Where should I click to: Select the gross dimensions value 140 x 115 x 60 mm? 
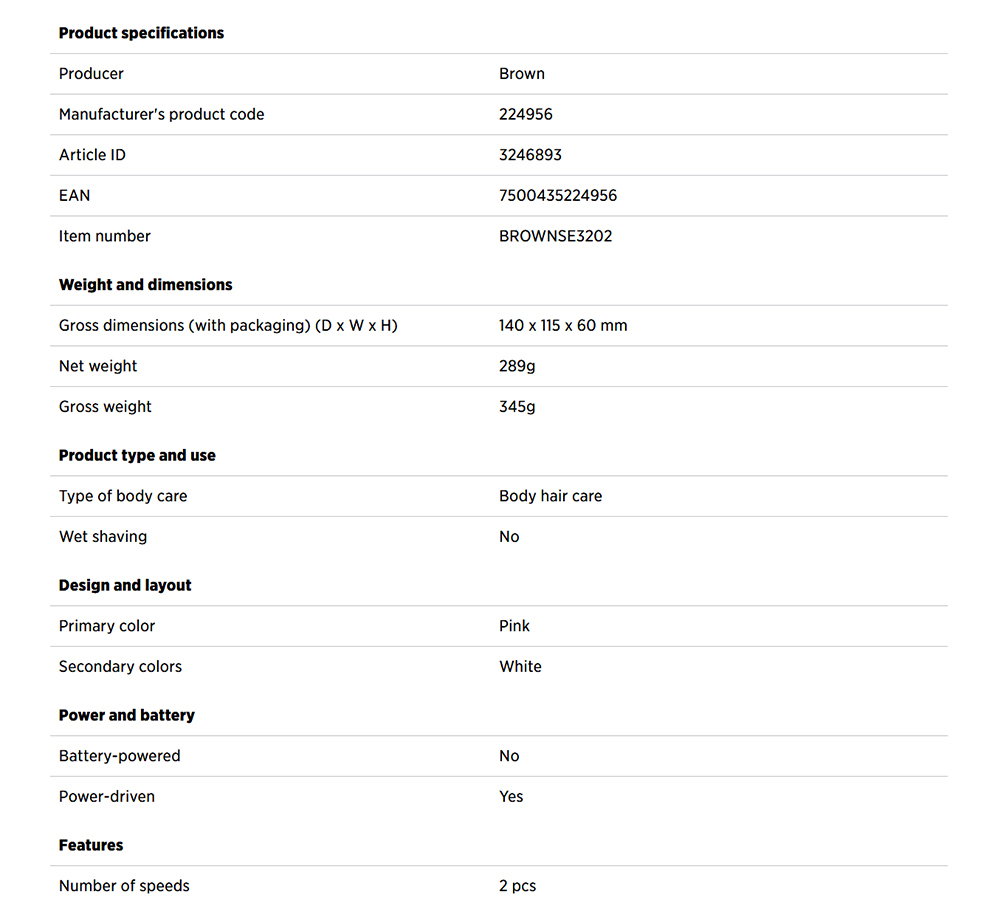click(563, 326)
